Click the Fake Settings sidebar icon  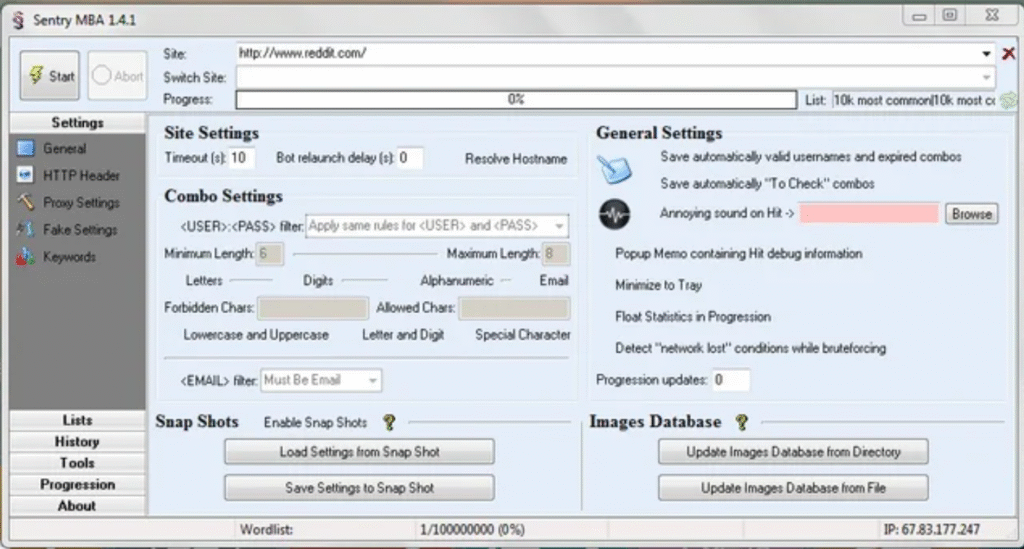tap(25, 229)
